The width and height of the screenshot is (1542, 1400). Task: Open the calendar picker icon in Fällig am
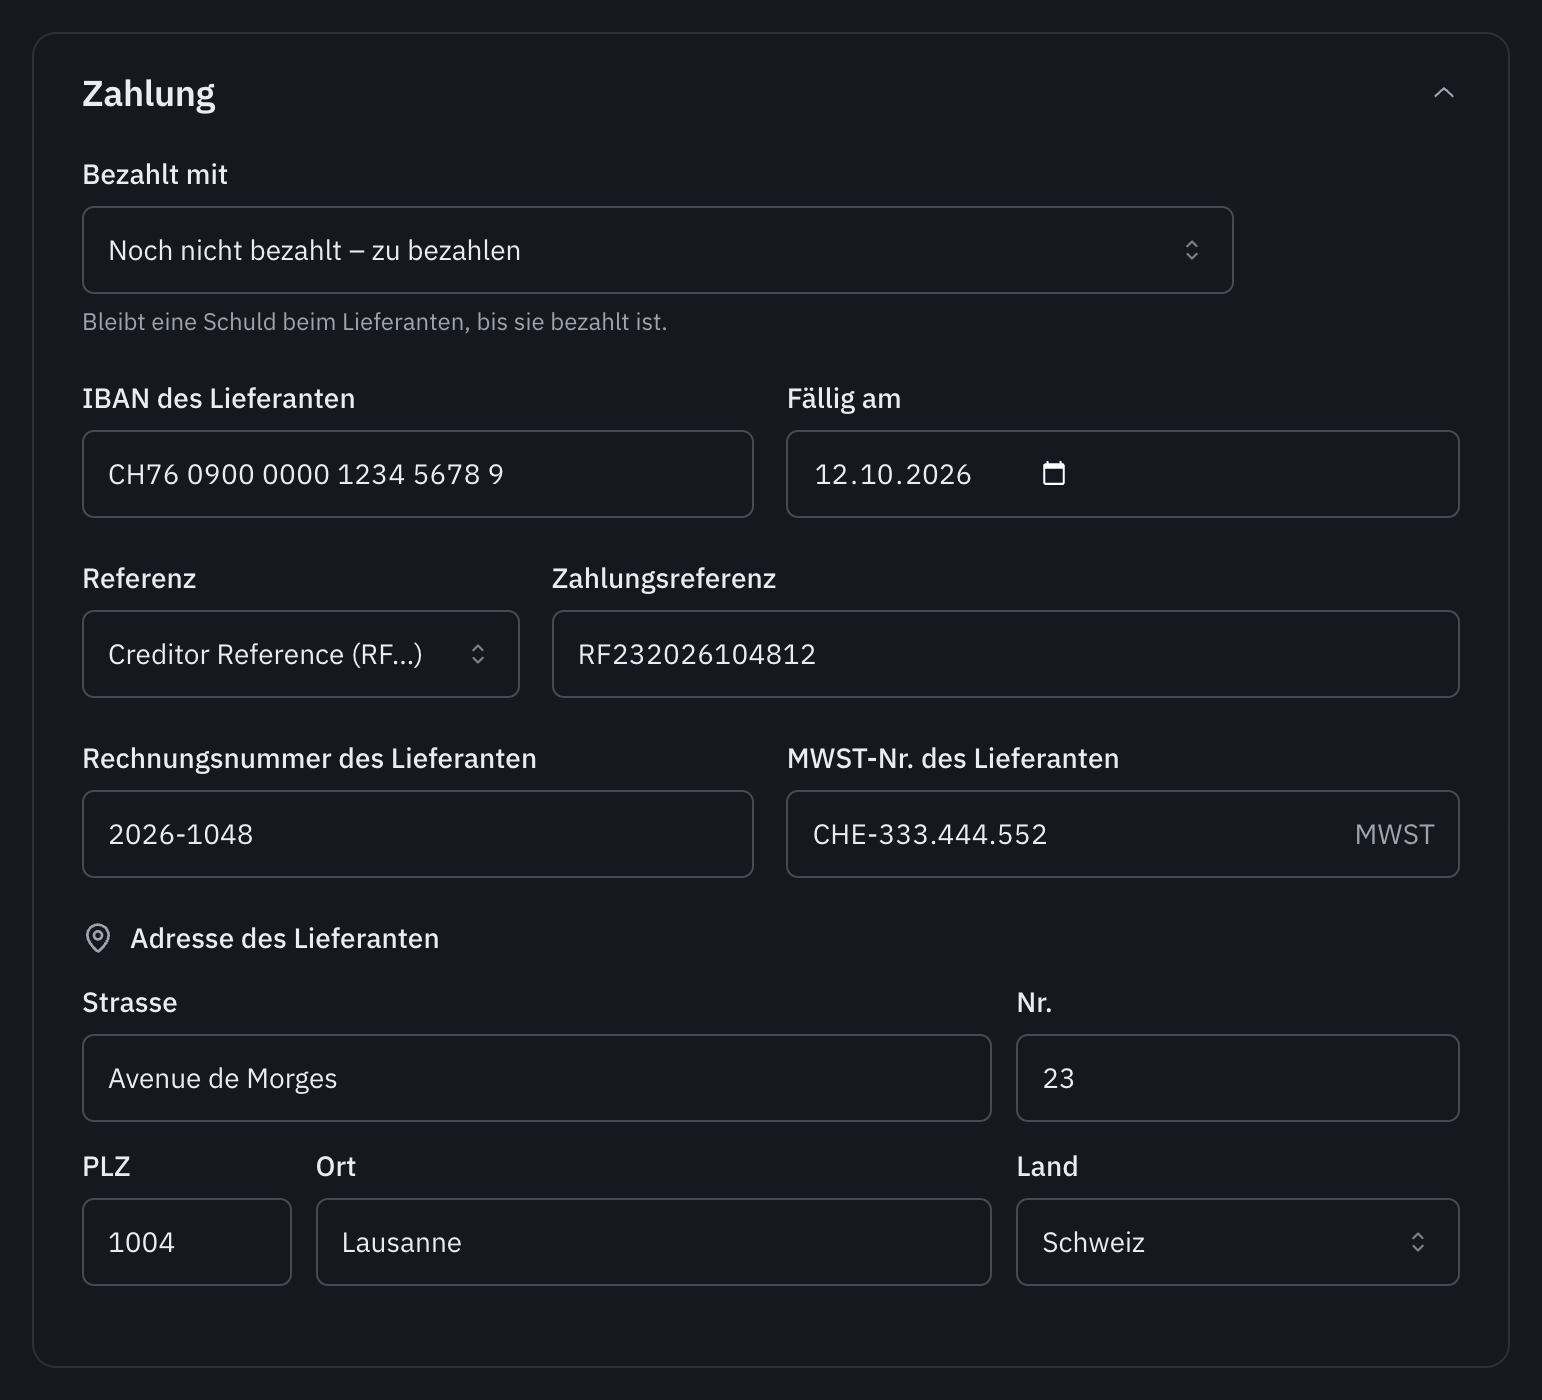click(x=1054, y=473)
